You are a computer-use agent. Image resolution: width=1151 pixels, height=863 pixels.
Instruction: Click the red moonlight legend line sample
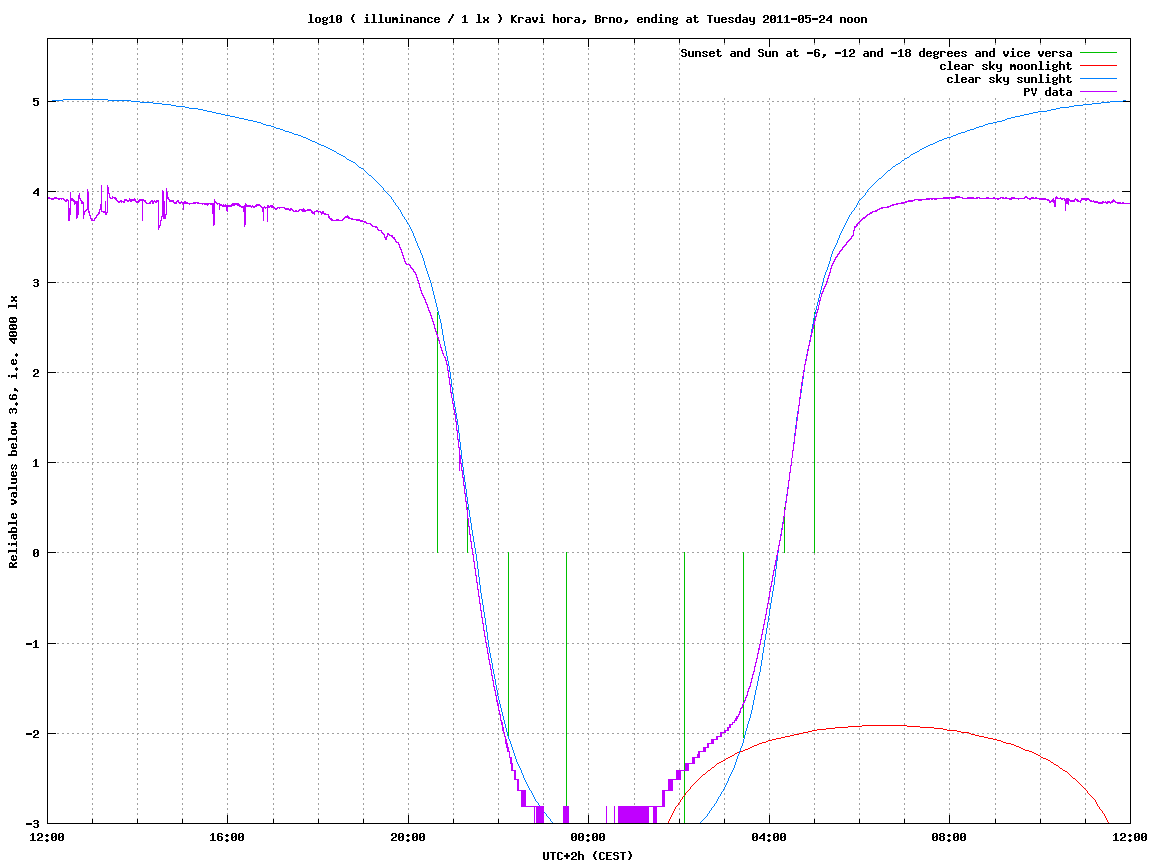[x=1098, y=66]
